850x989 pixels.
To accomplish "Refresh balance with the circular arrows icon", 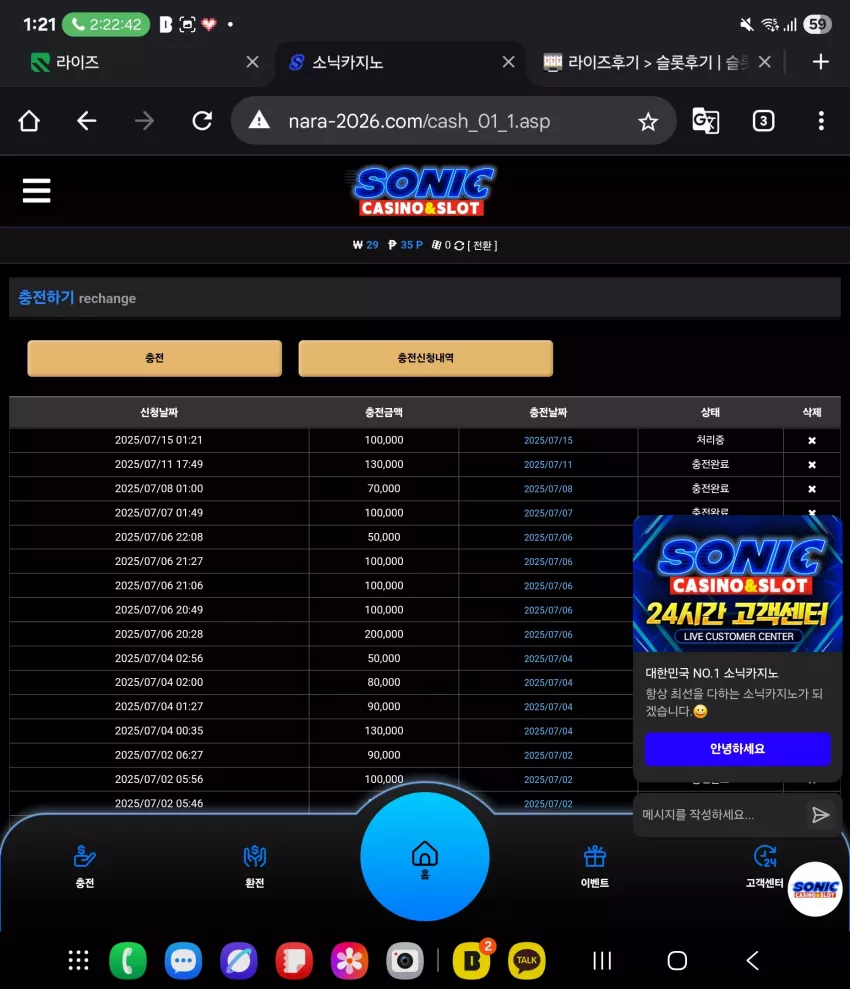I will click(459, 245).
